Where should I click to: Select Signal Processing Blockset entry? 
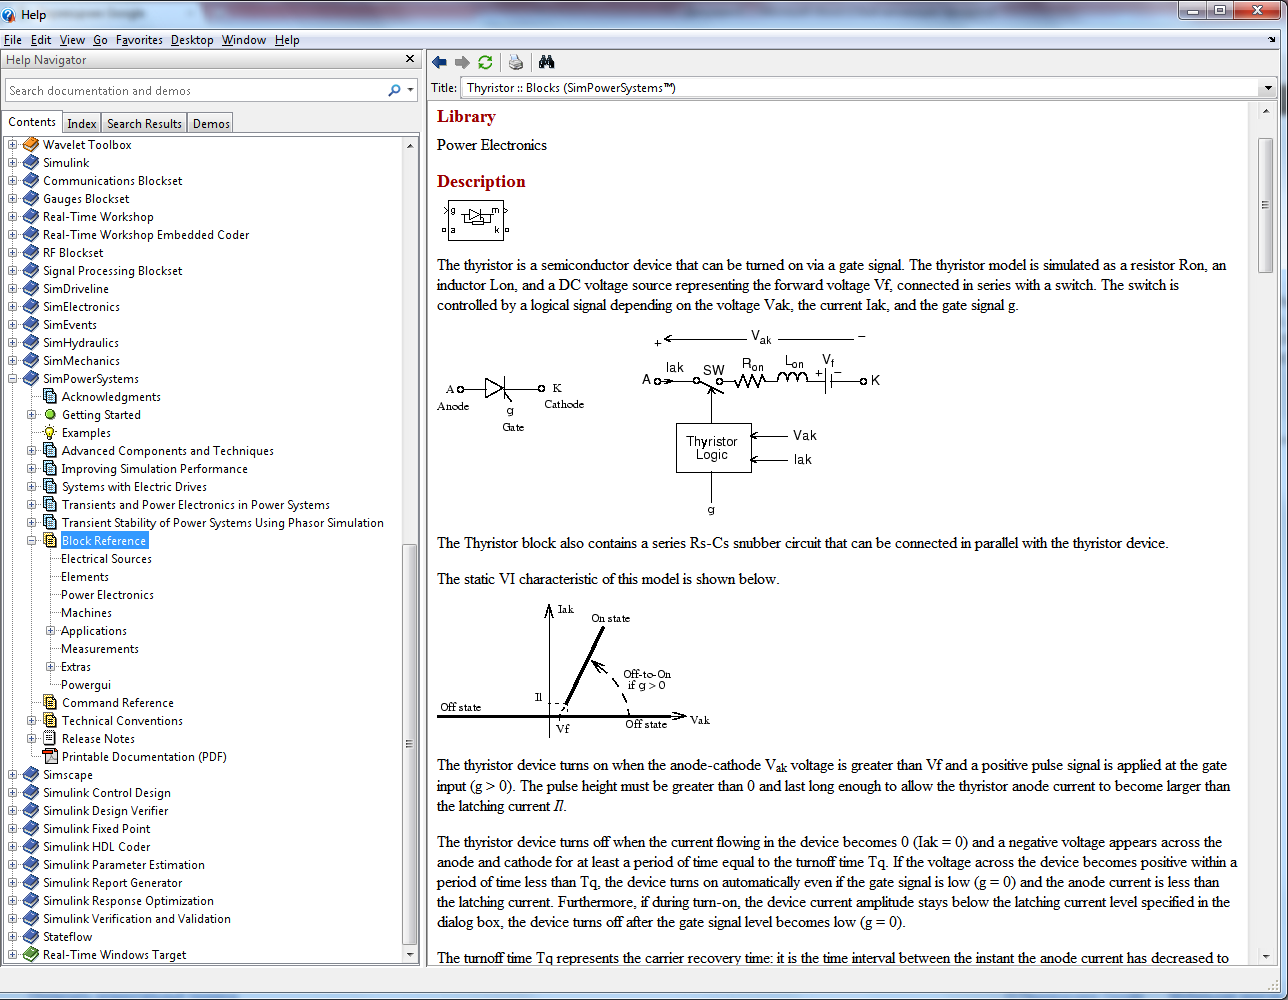[x=112, y=271]
